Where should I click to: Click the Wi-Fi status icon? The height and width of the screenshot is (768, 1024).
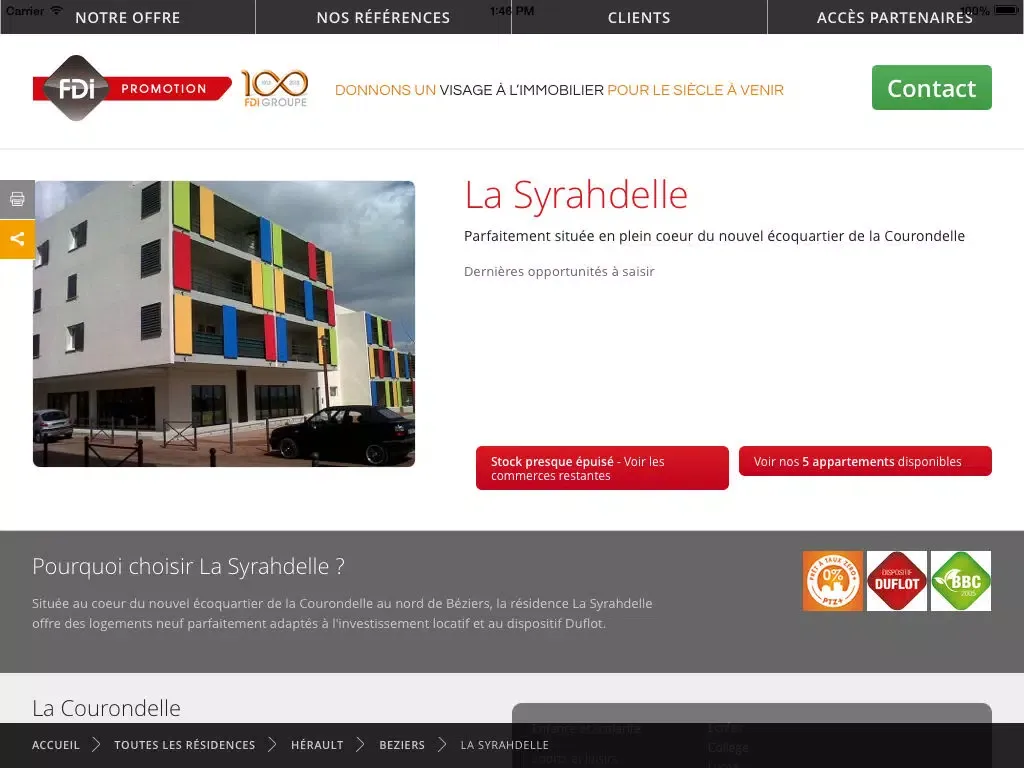pyautogui.click(x=57, y=10)
